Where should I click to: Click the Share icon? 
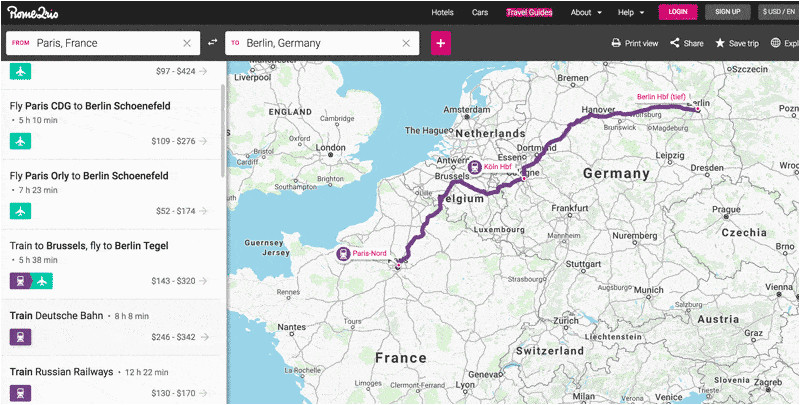coord(674,43)
